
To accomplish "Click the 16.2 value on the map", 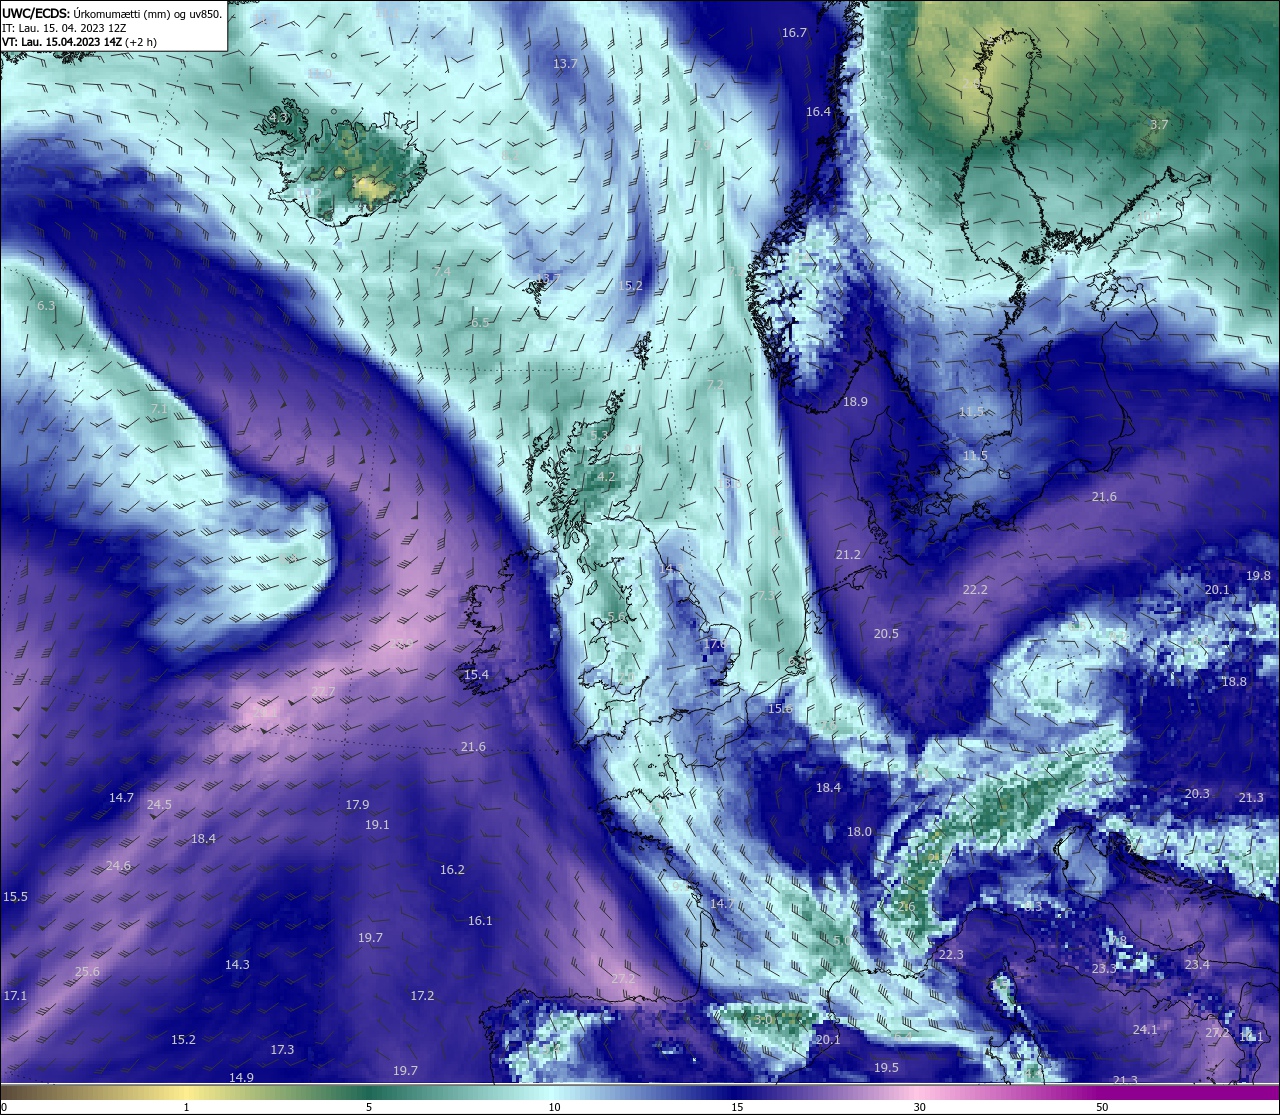I will coord(452,870).
